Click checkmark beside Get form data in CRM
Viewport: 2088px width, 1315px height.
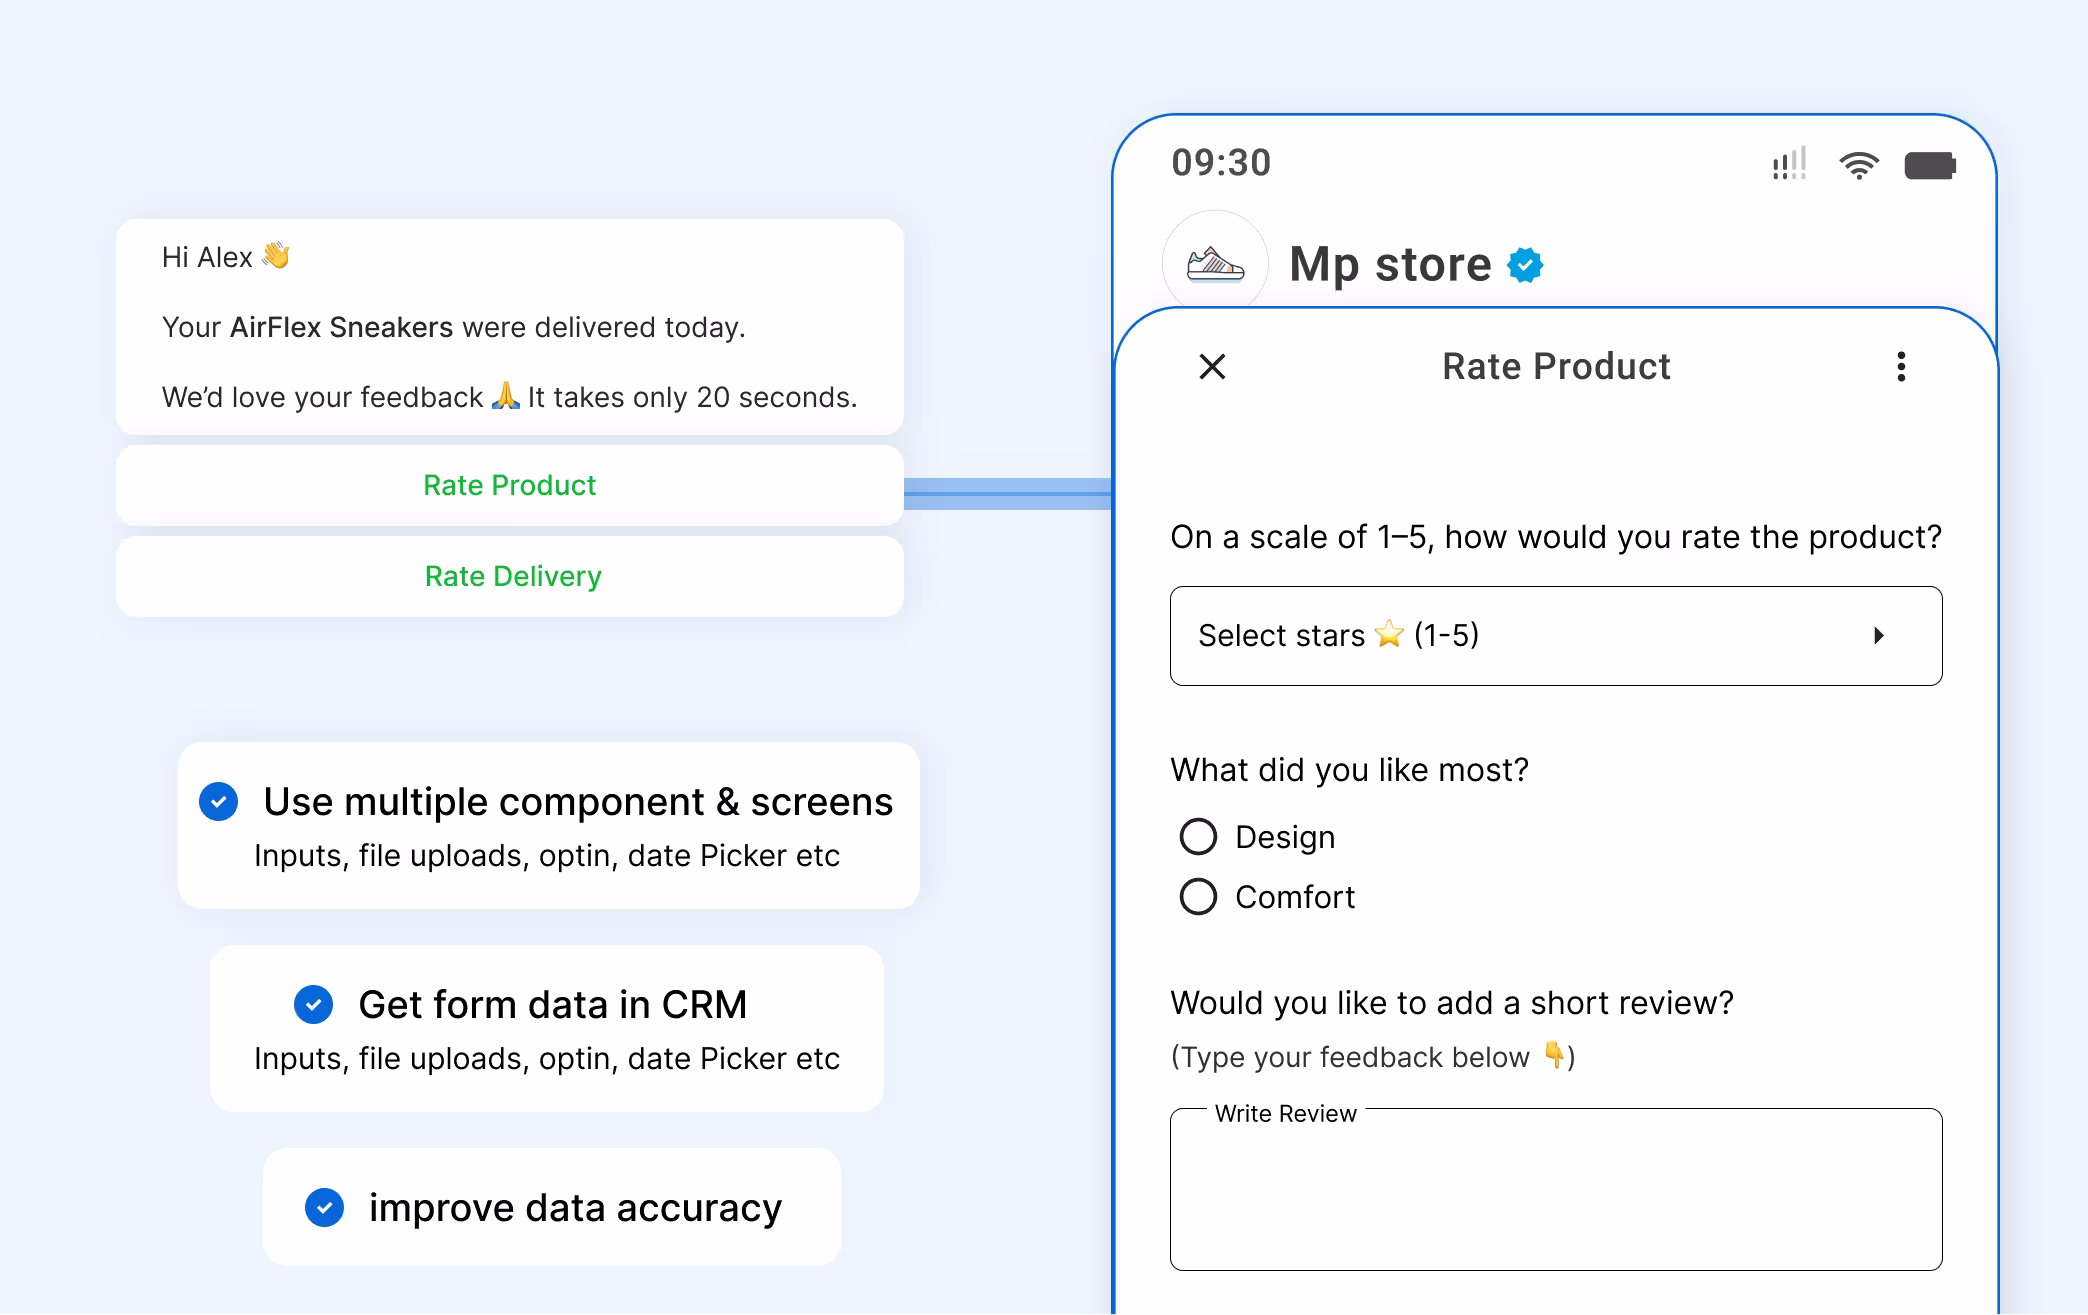(x=313, y=1004)
